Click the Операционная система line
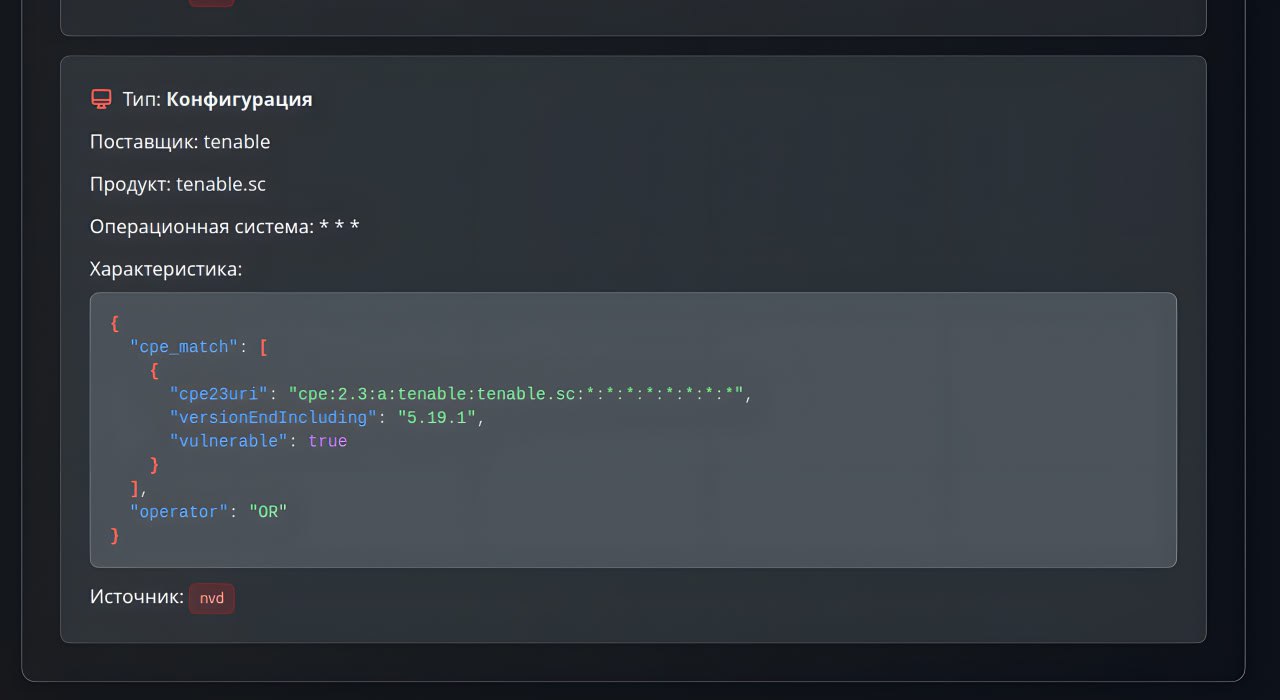This screenshot has height=700, width=1280. coord(225,227)
